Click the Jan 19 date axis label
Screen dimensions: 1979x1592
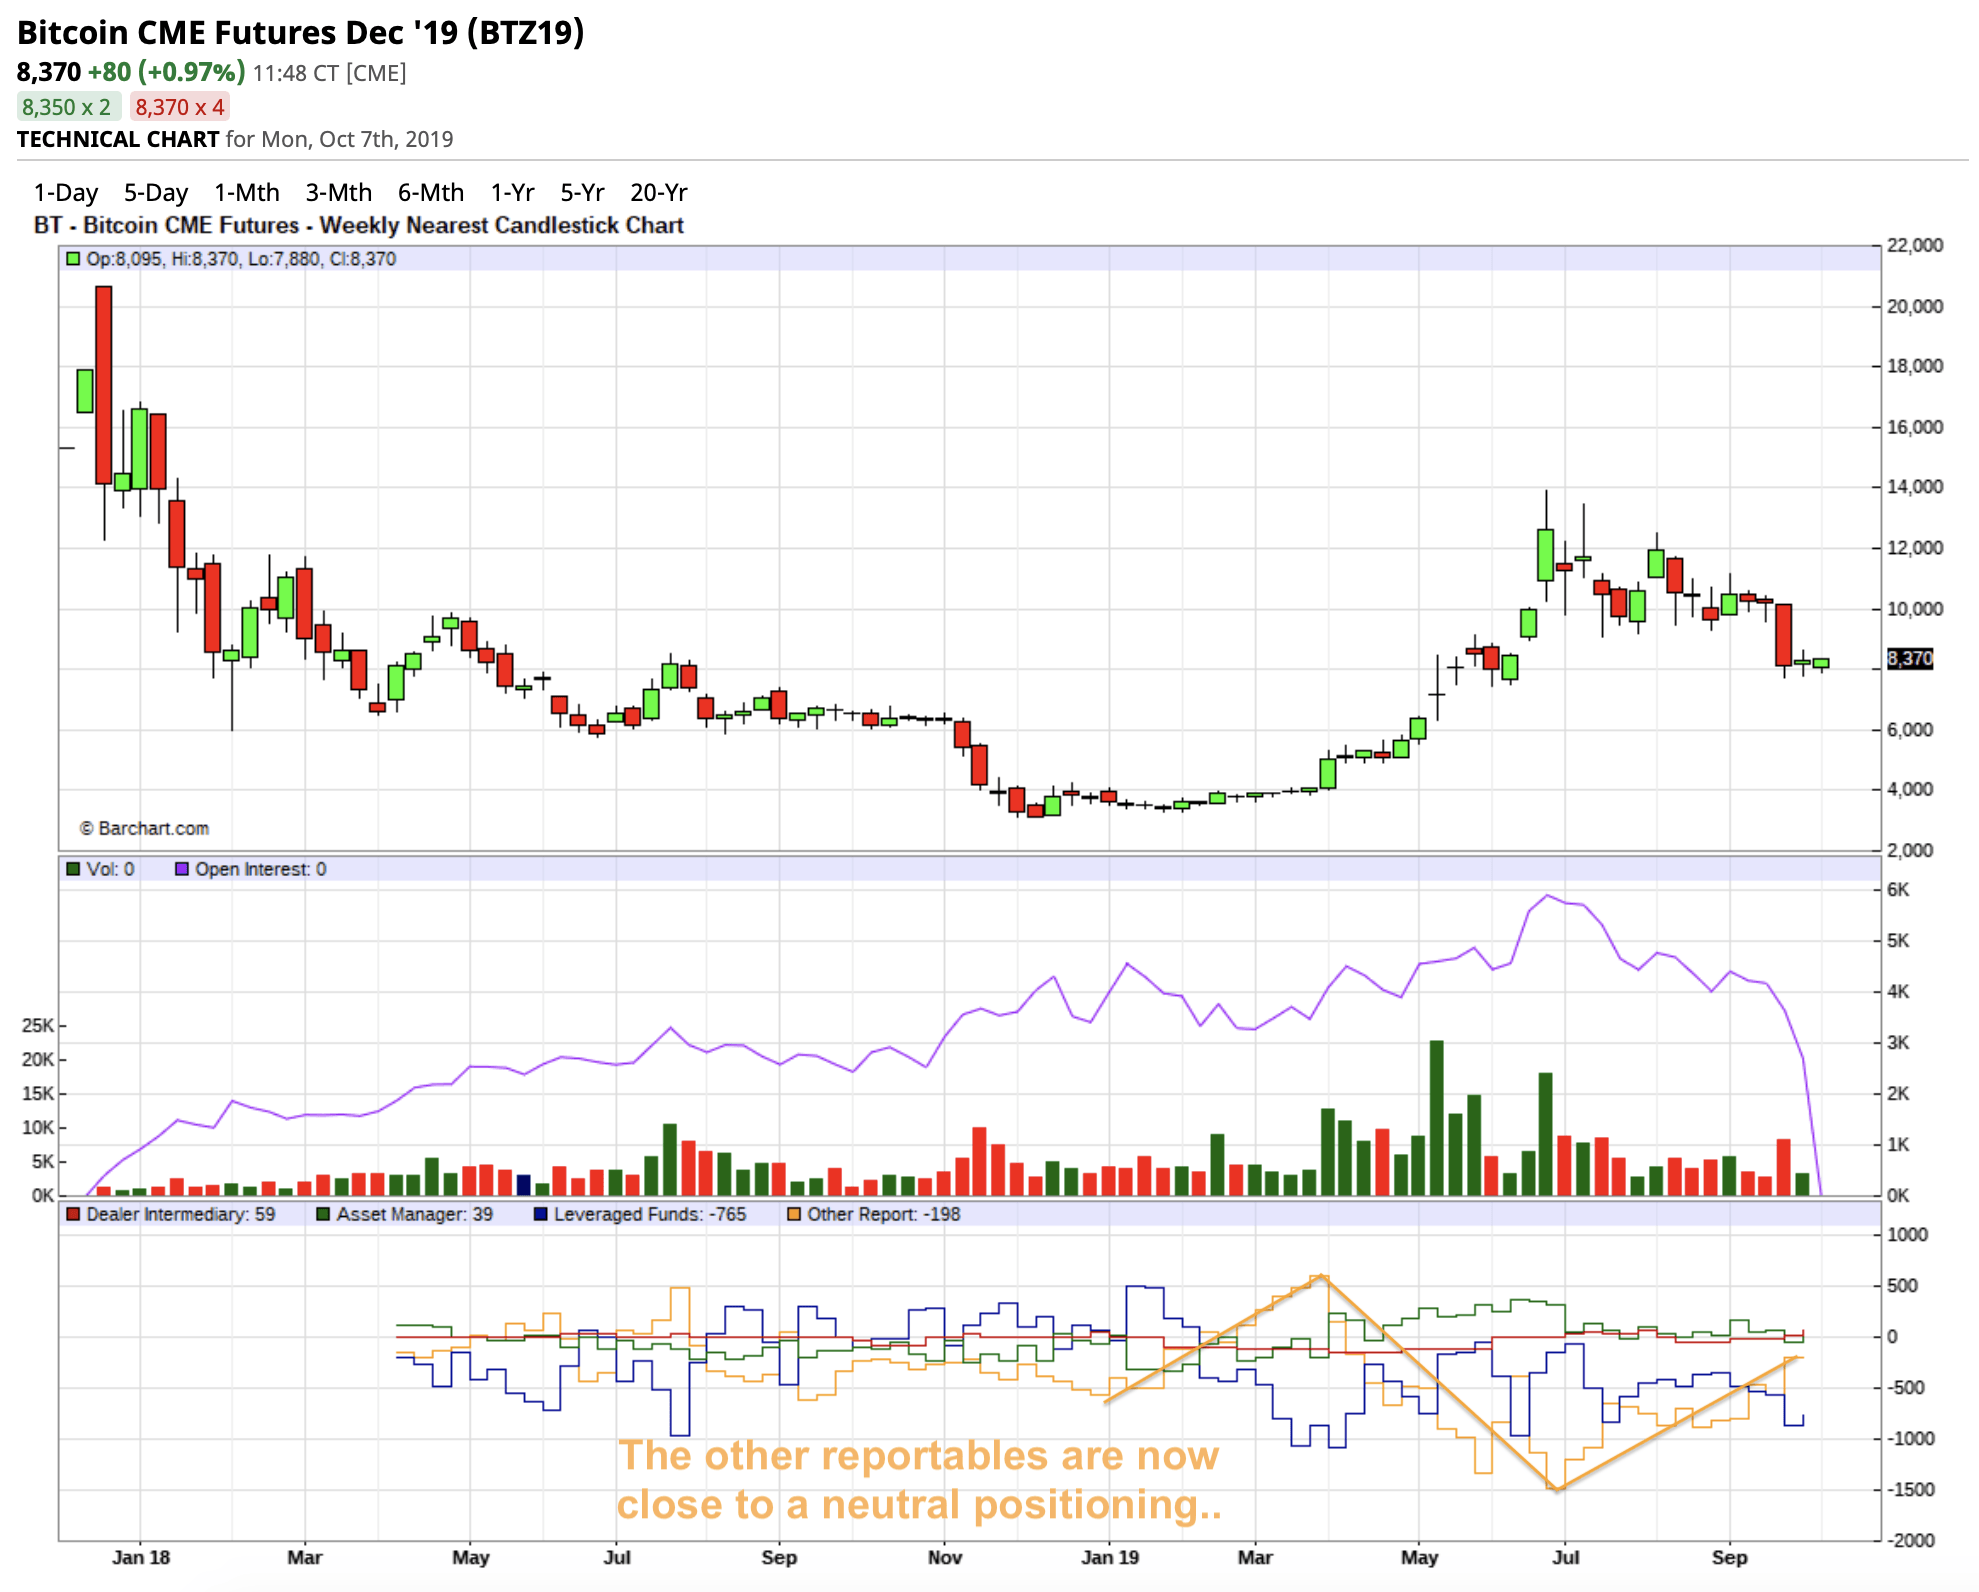click(1110, 1558)
